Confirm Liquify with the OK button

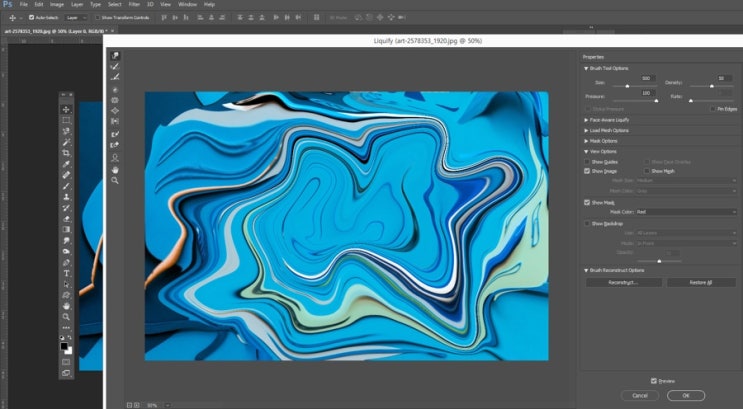pos(686,395)
